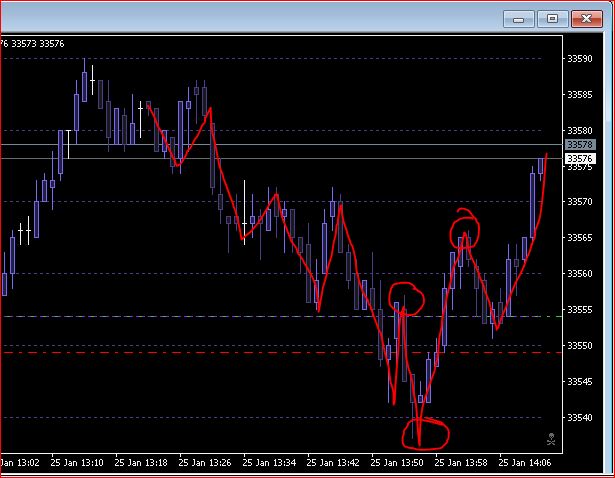
Task: Select the red dashed horizontal level line
Action: coord(281,353)
